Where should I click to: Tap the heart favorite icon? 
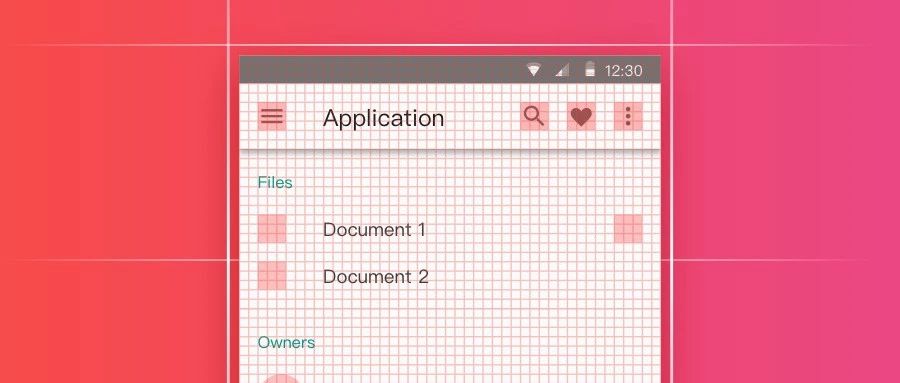pyautogui.click(x=581, y=117)
